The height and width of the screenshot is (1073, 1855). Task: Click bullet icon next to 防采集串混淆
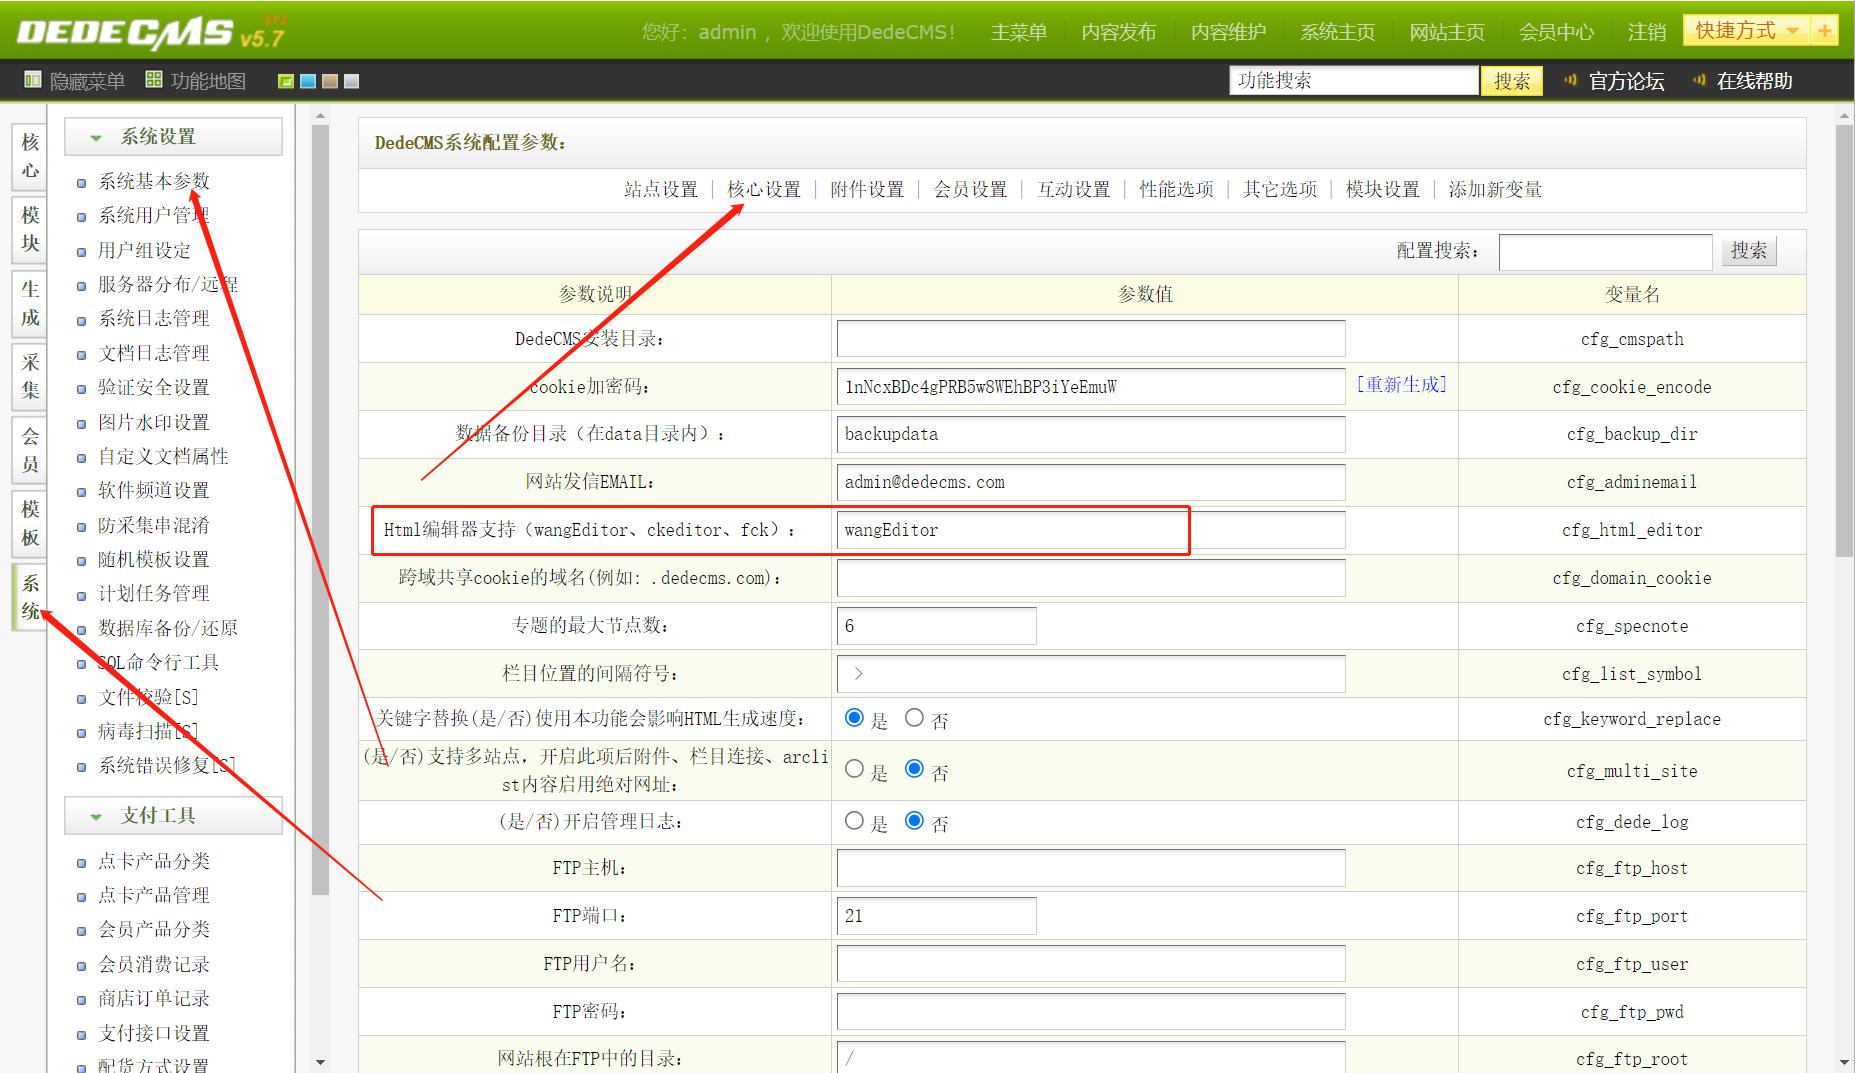[82, 527]
